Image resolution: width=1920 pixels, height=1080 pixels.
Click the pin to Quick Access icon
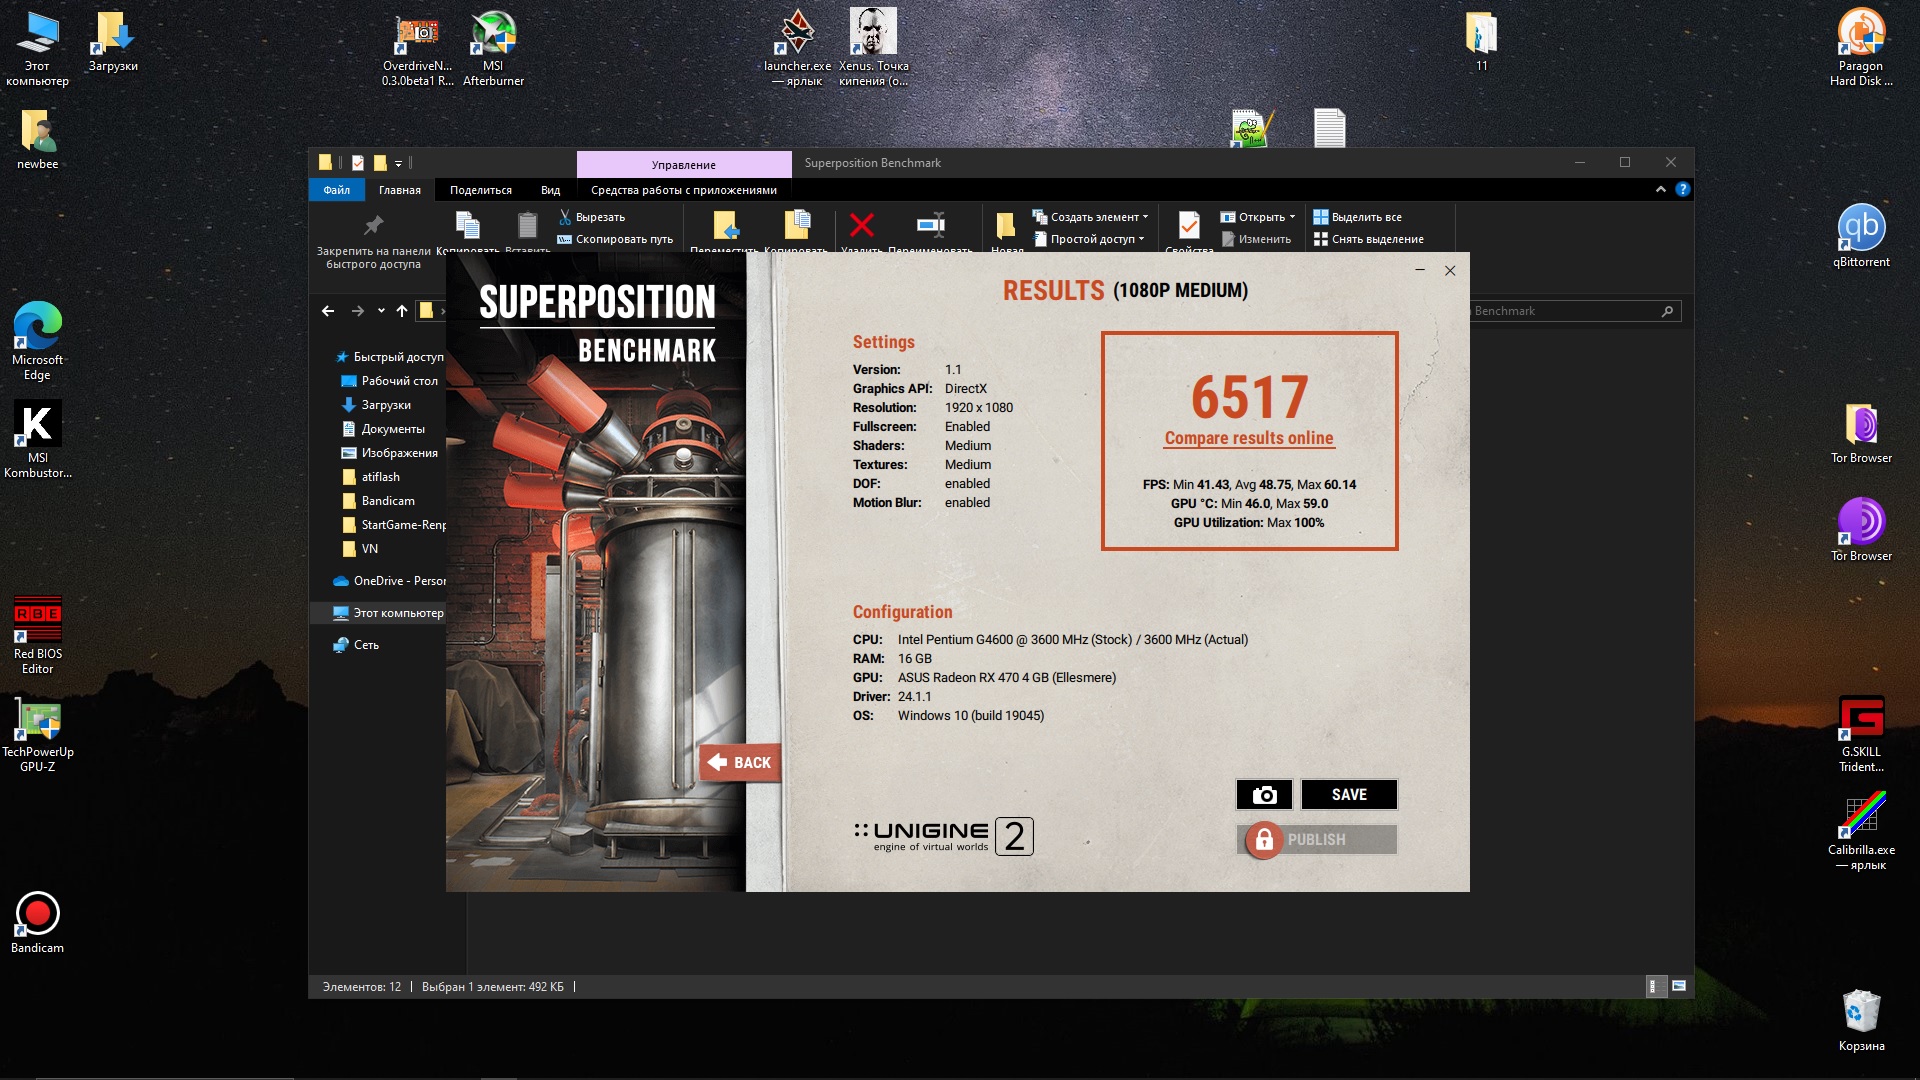pos(373,225)
